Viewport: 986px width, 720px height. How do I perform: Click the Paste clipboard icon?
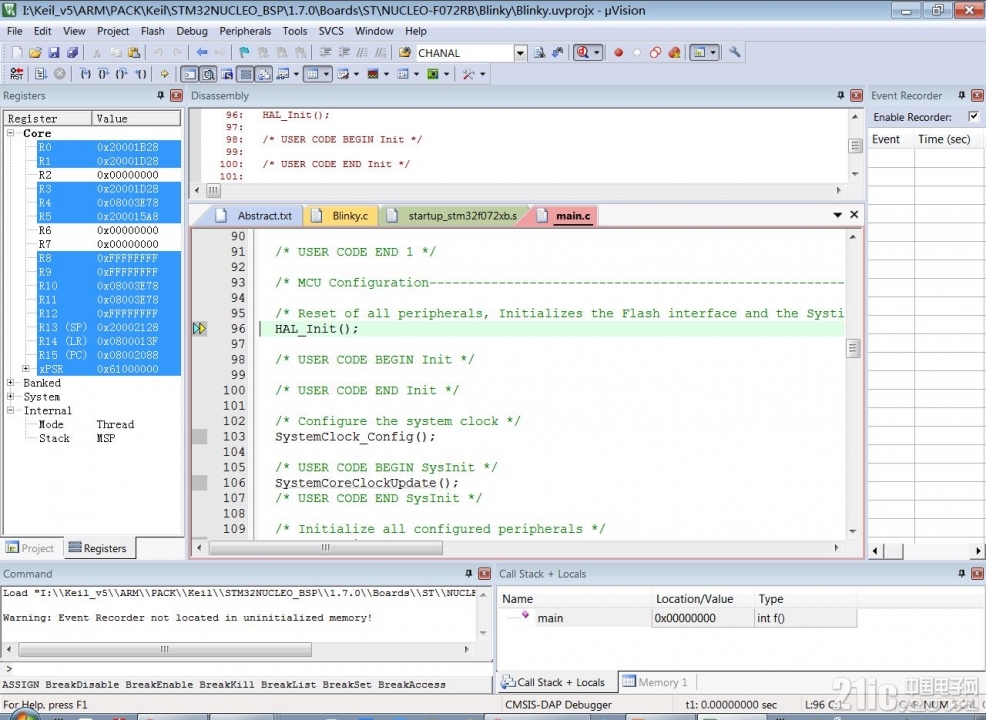[134, 53]
